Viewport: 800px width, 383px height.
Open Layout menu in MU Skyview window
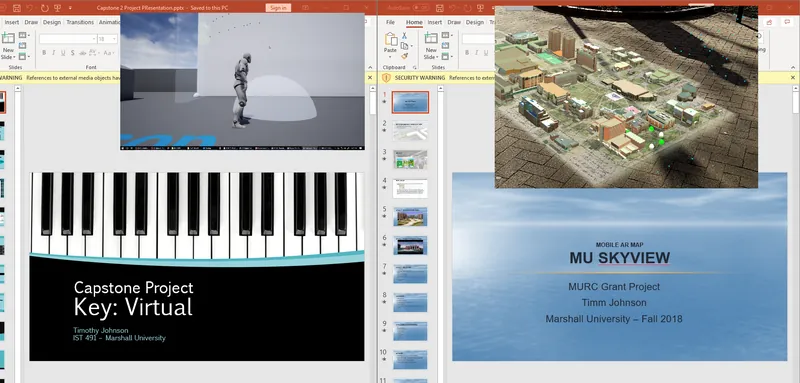point(446,35)
